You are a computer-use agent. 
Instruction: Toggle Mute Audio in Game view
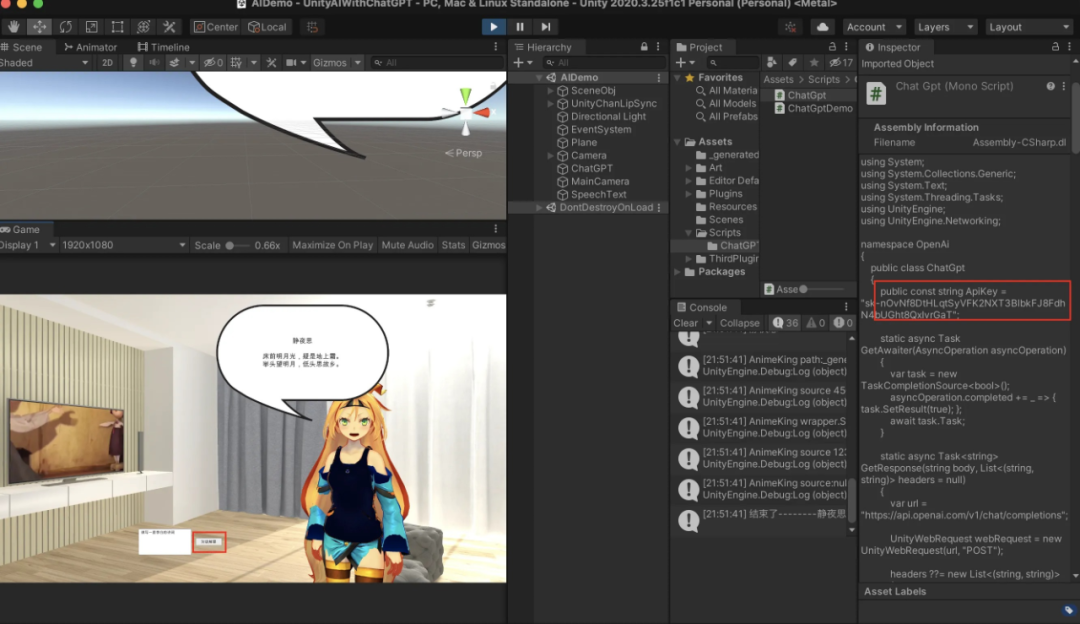pyautogui.click(x=407, y=245)
